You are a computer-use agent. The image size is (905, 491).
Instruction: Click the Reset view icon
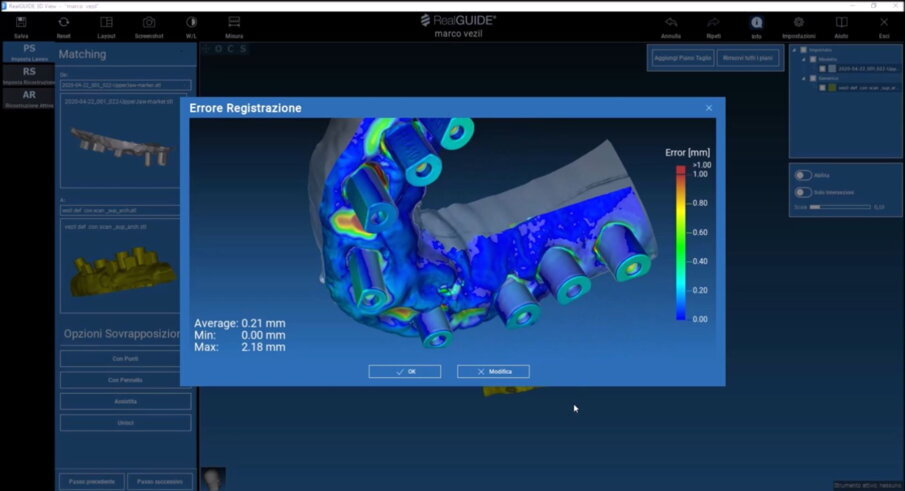point(63,23)
